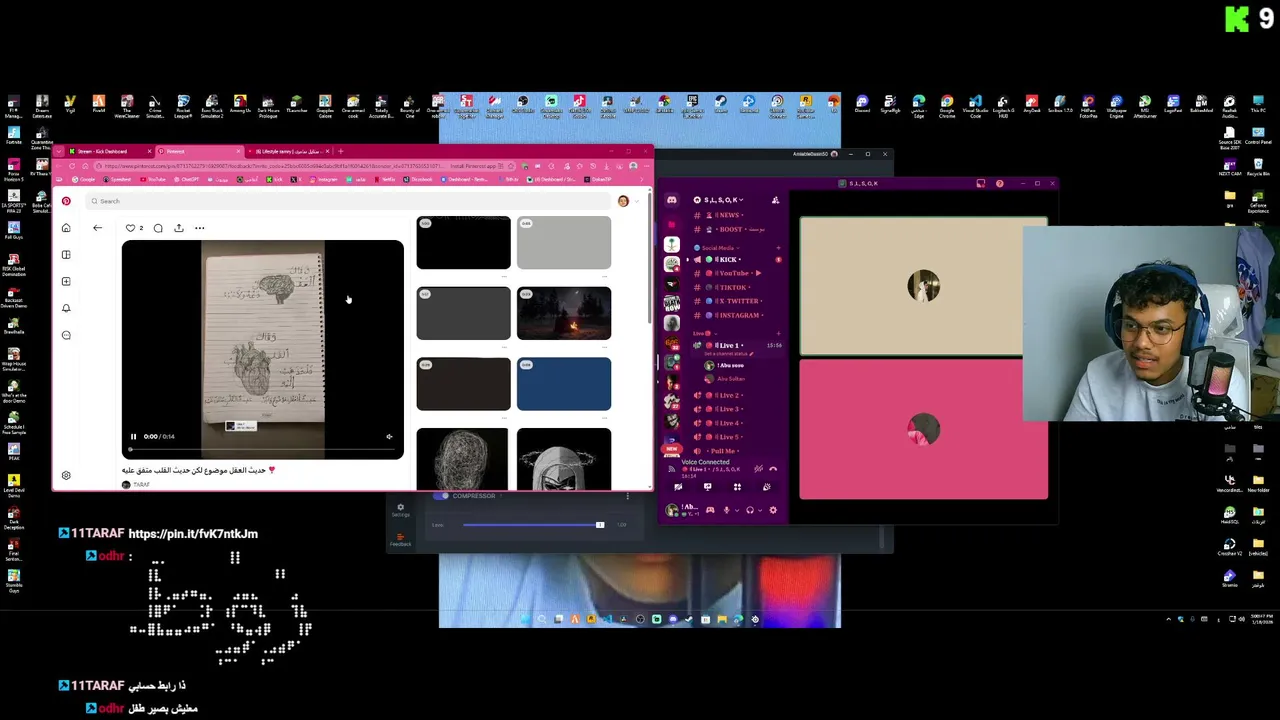This screenshot has width=1280, height=720.
Task: Switch to the Pinterest browser tab
Action: (199, 151)
